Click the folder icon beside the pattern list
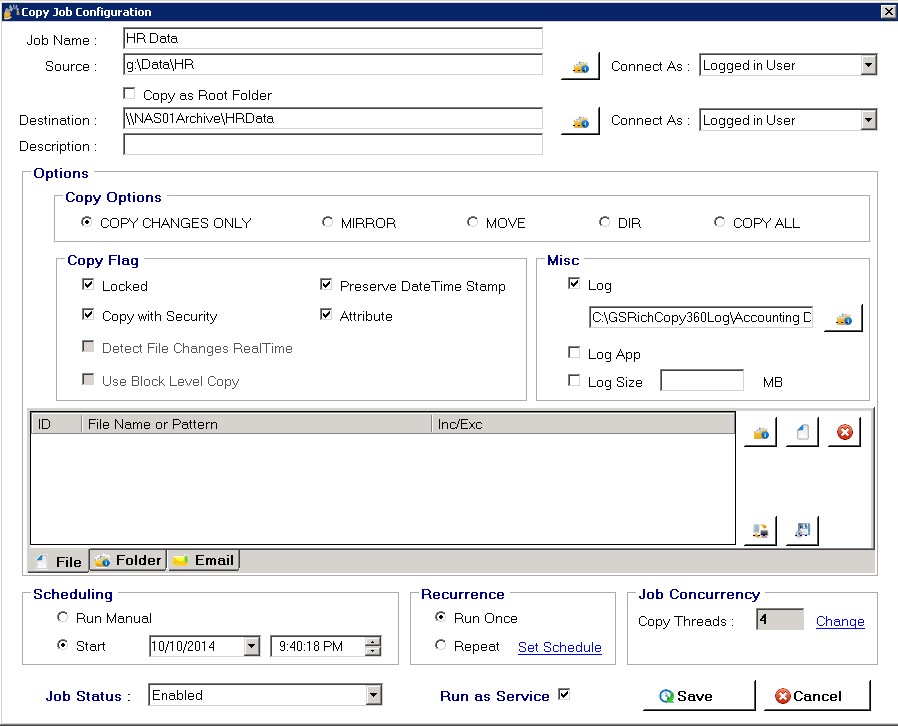Viewport: 898px width, 726px height. [x=760, y=433]
